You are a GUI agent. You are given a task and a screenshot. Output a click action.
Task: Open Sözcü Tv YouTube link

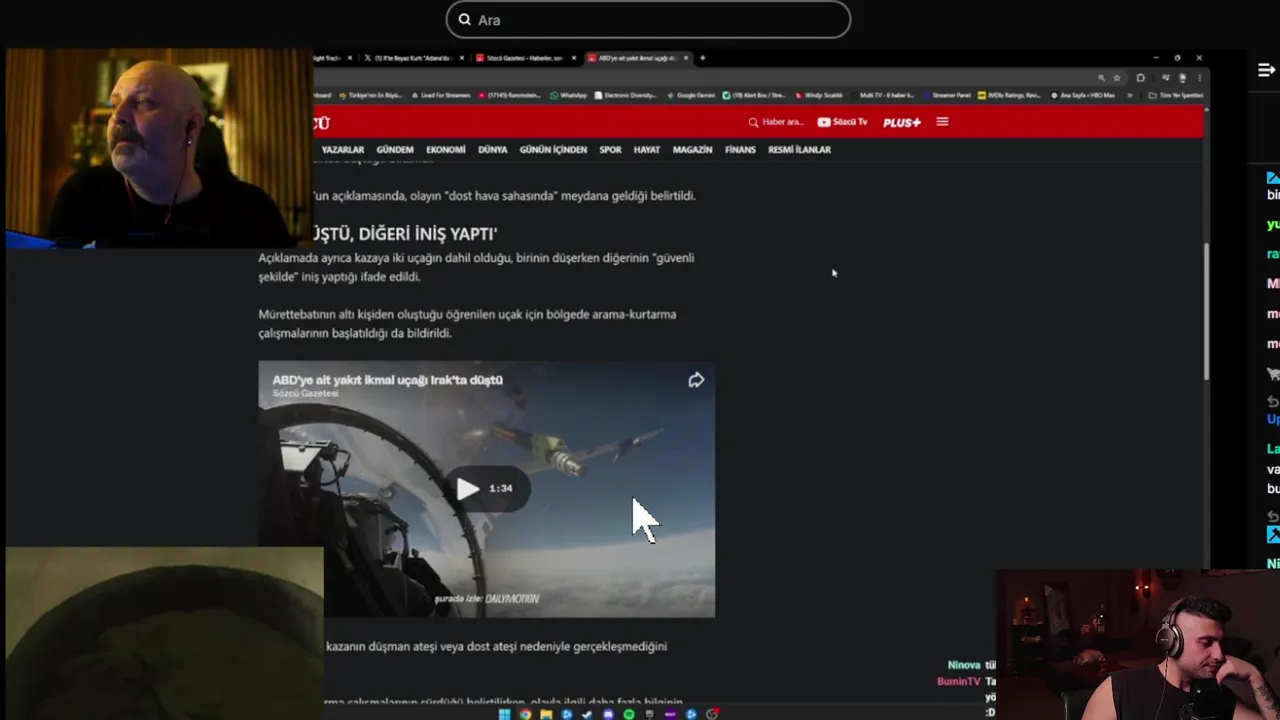point(843,122)
